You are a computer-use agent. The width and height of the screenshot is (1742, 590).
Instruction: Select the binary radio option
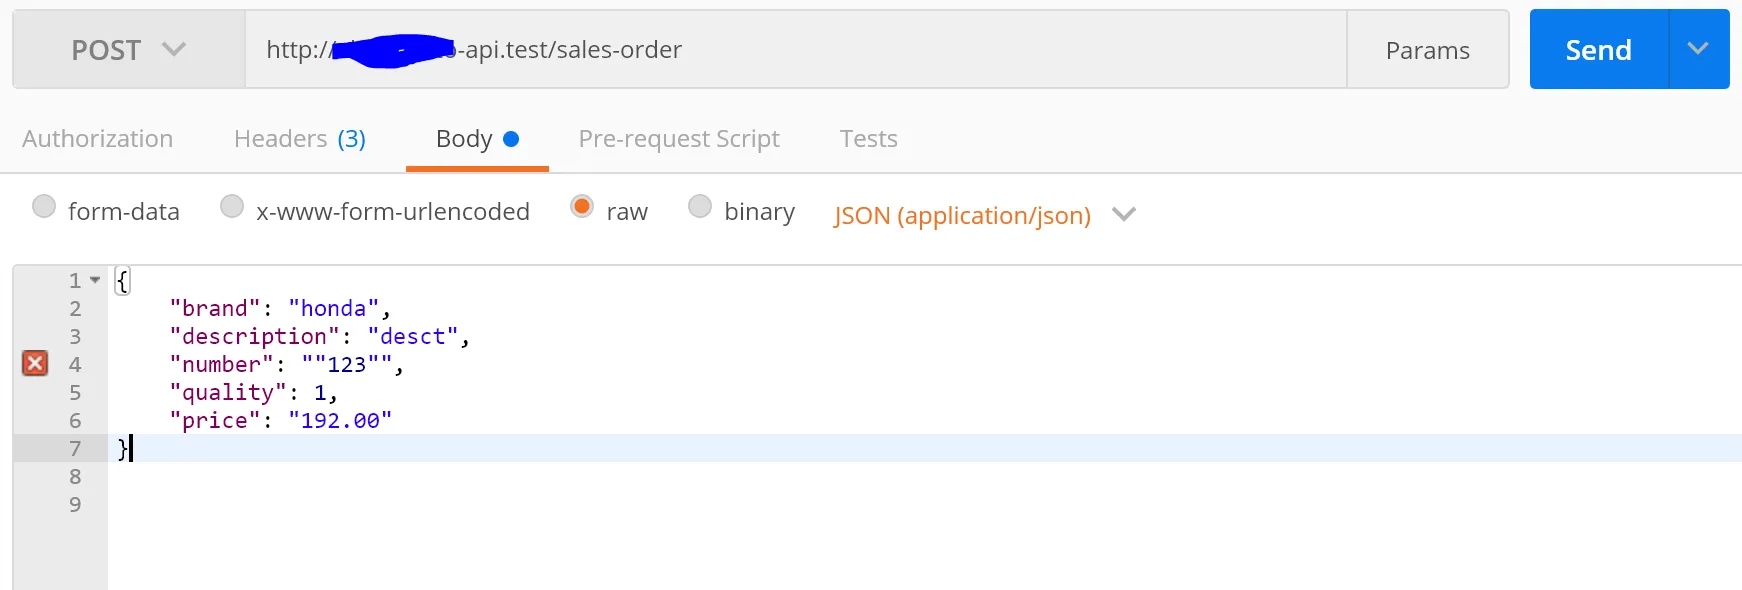[700, 207]
